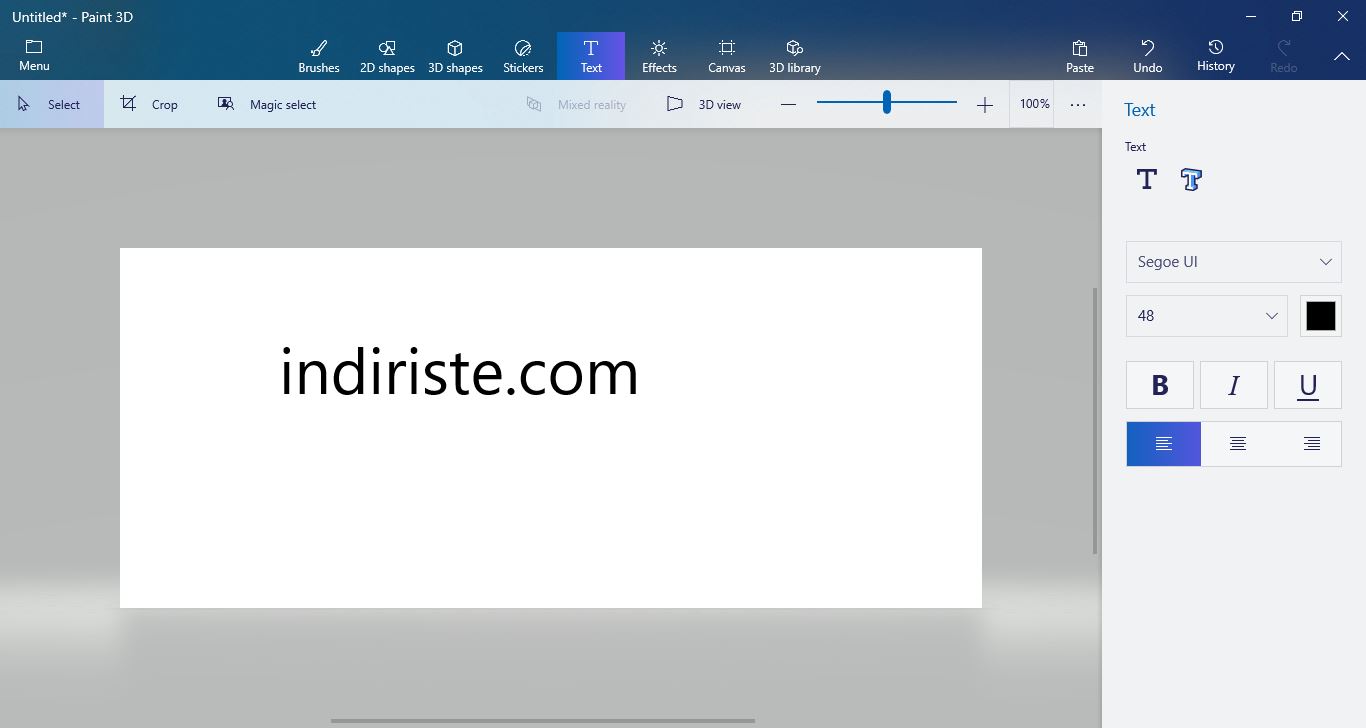Set text alignment to left
This screenshot has width=1366, height=728.
1164,444
